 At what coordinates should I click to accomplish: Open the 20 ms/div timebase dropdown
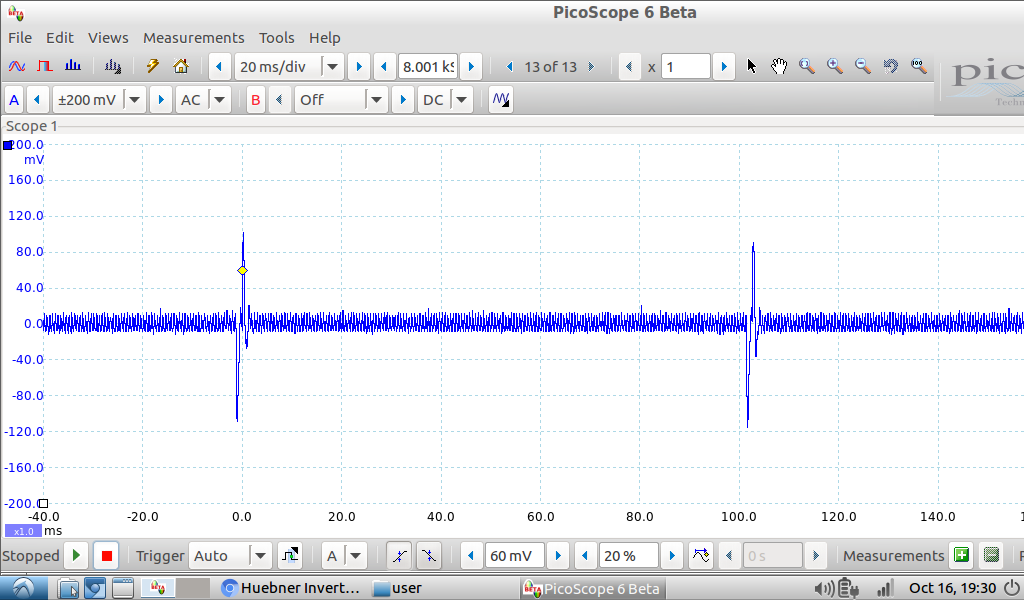332,67
